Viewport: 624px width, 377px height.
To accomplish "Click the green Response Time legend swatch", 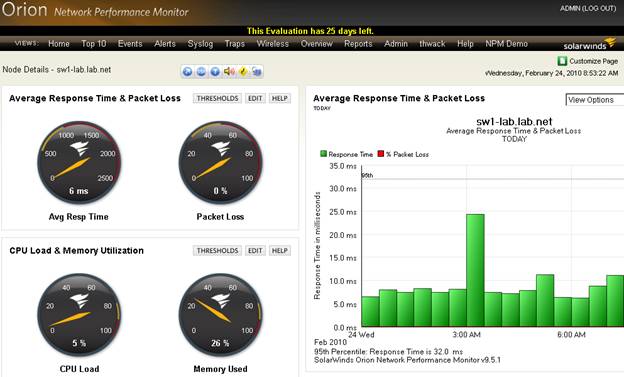I will (323, 154).
